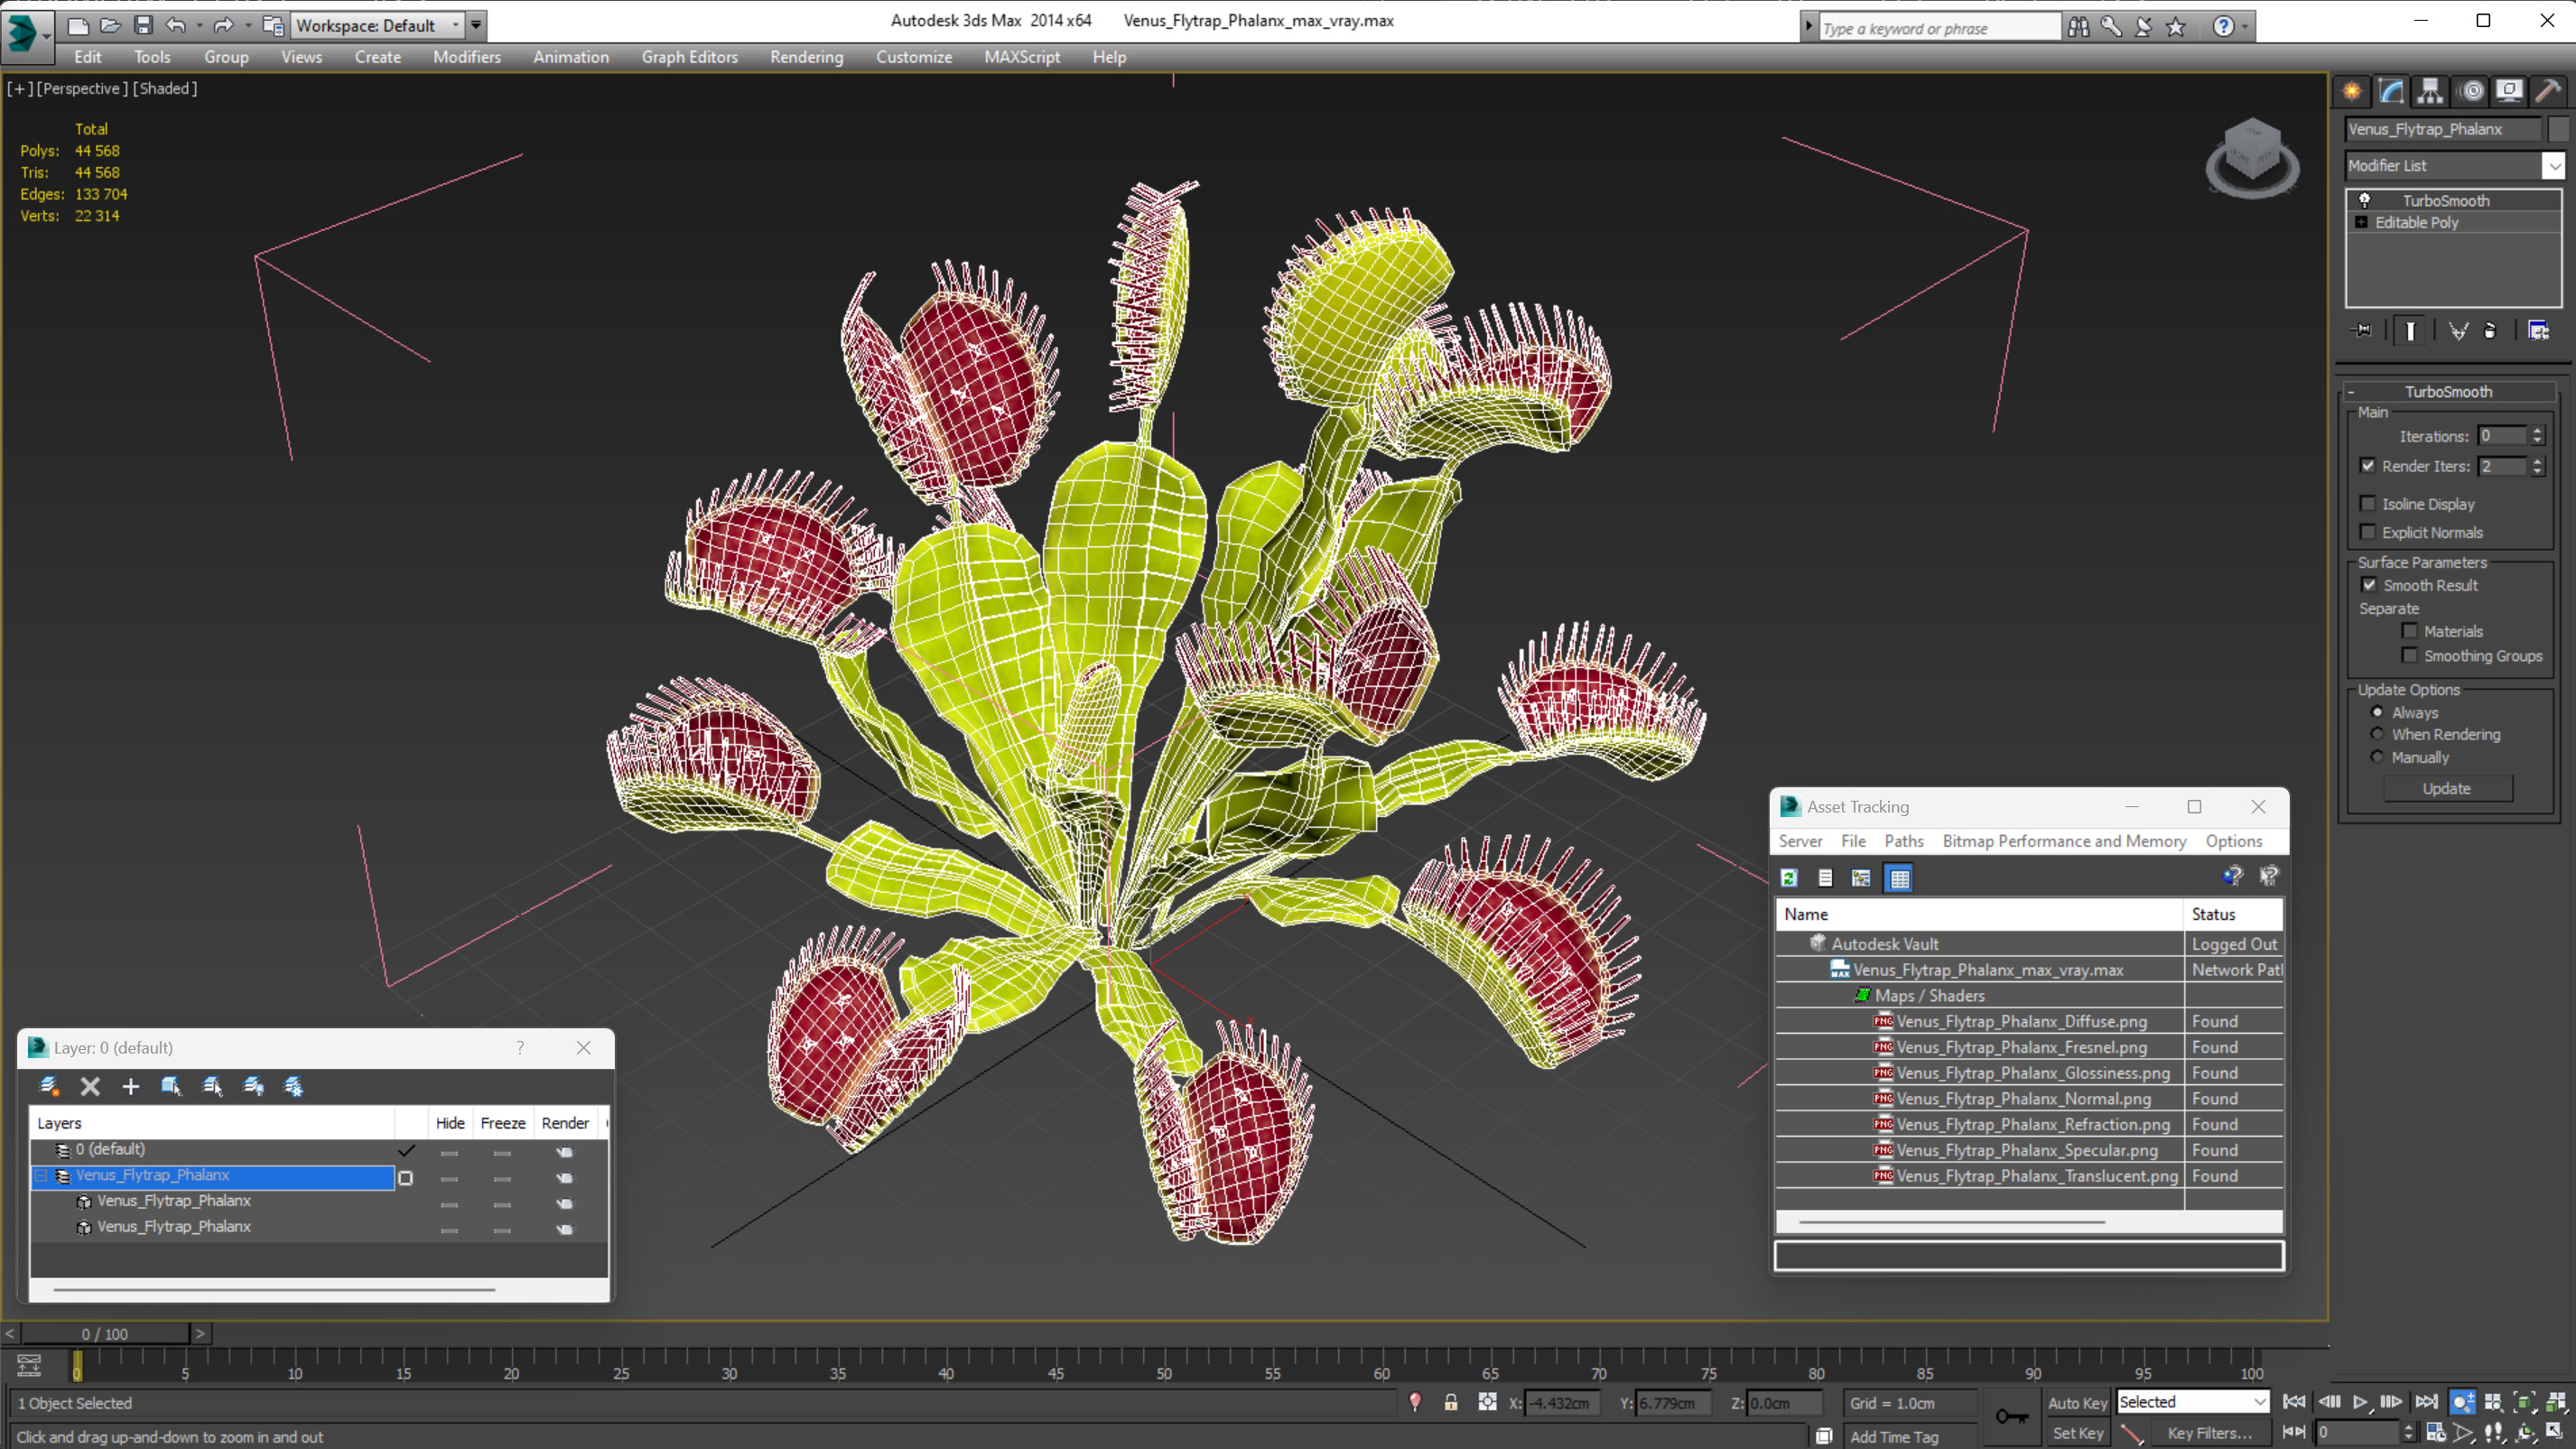Image resolution: width=2576 pixels, height=1449 pixels.
Task: Select When Rendering update option
Action: 2377,734
